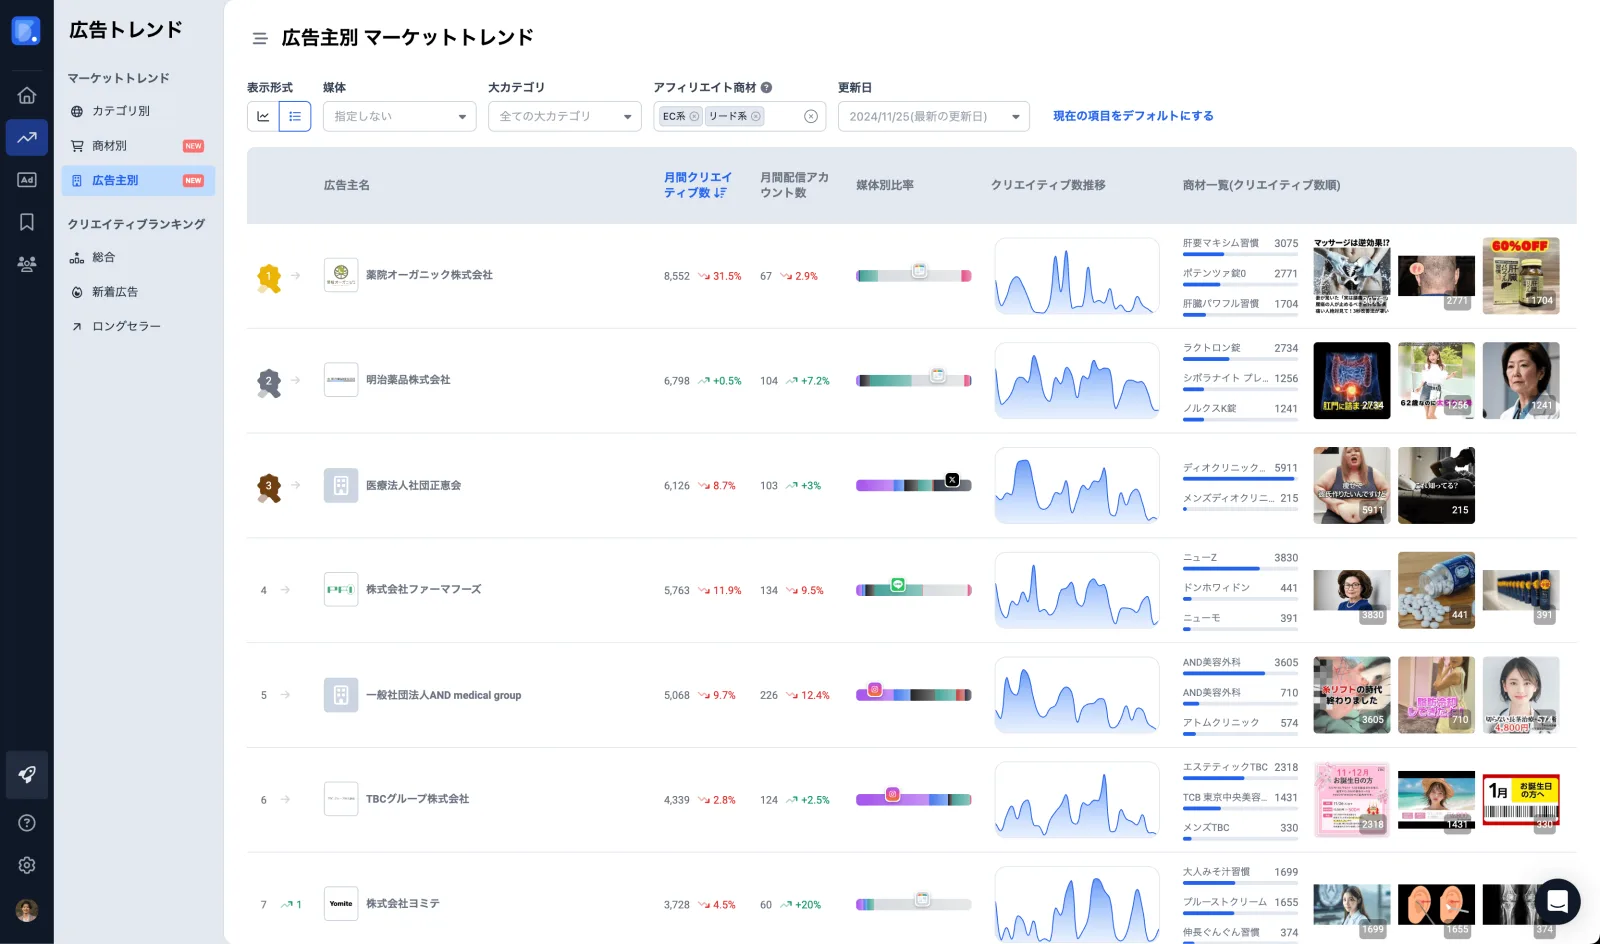Click building icon for AND medical group
Image resolution: width=1600 pixels, height=944 pixels.
341,695
